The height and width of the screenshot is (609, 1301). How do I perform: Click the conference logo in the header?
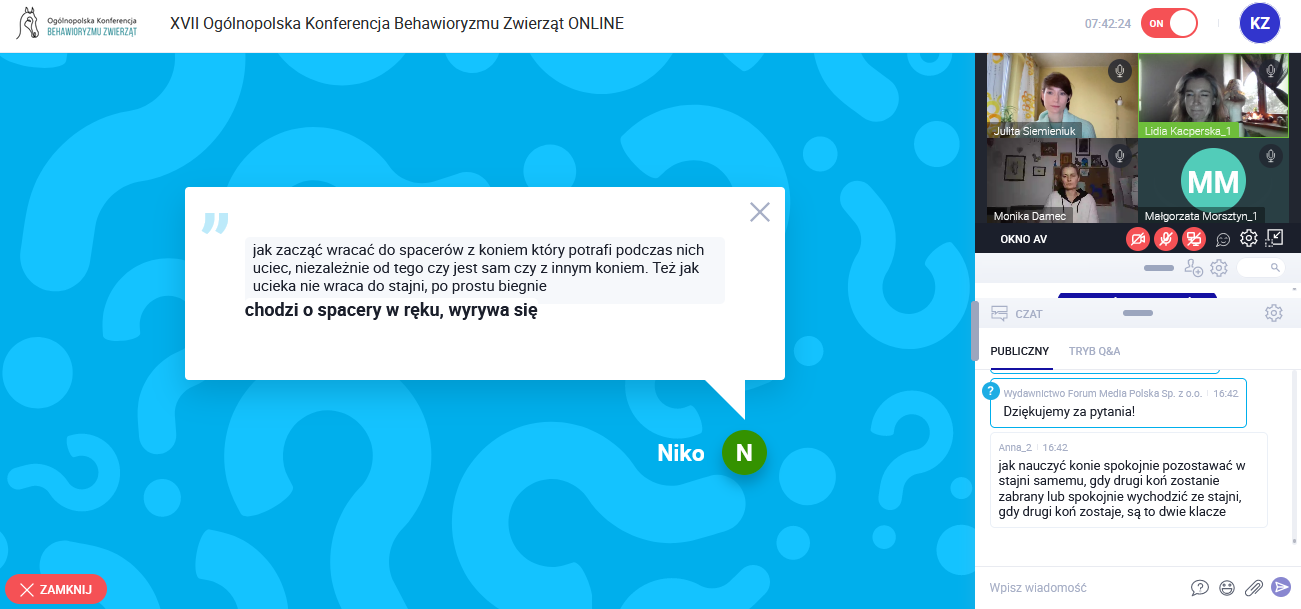77,24
